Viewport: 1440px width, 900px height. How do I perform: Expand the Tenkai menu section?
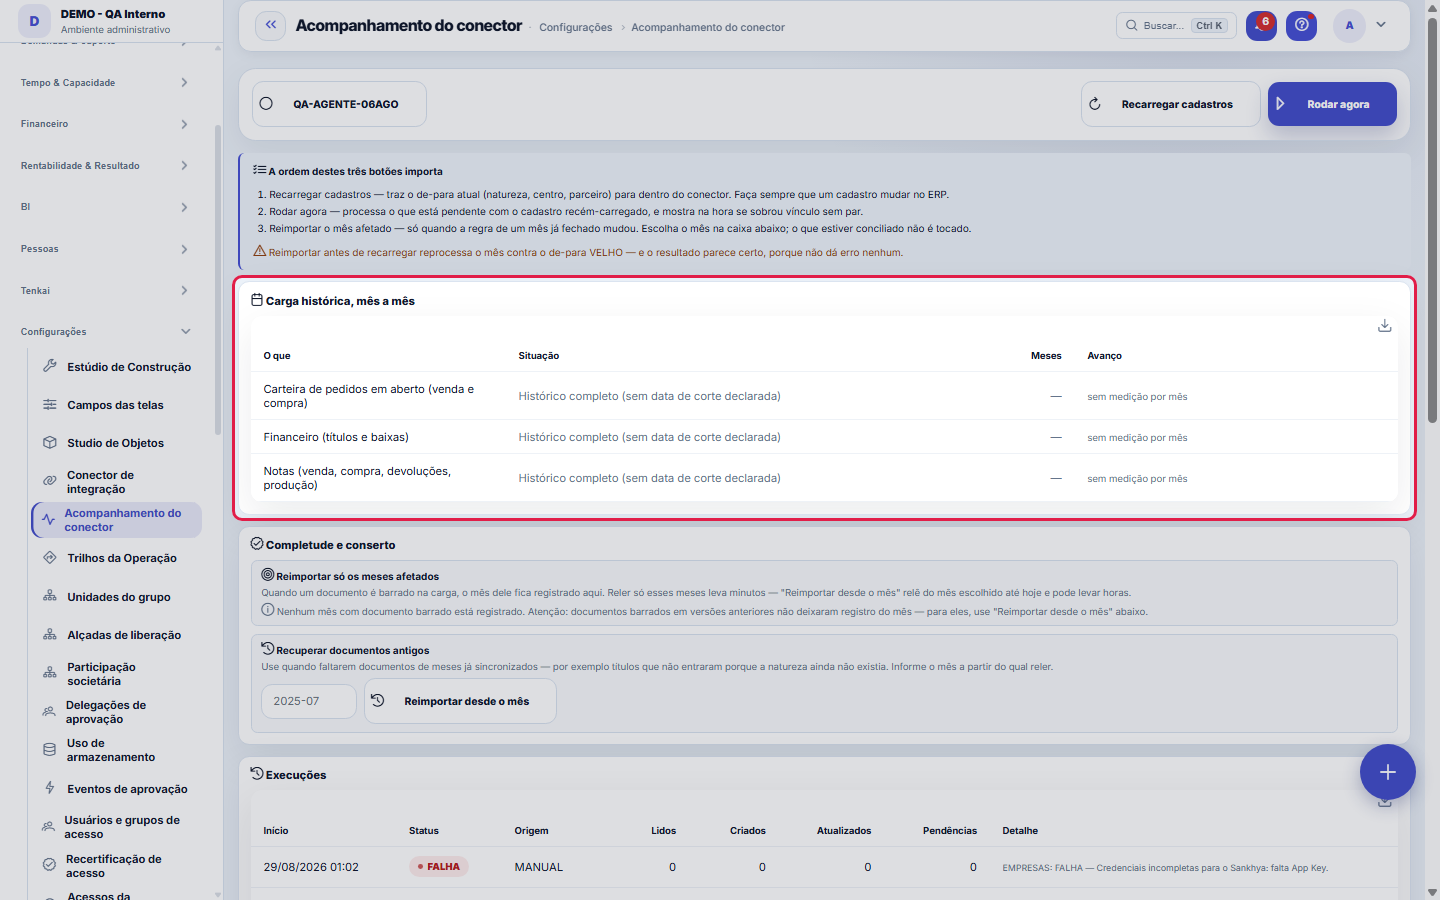click(105, 291)
